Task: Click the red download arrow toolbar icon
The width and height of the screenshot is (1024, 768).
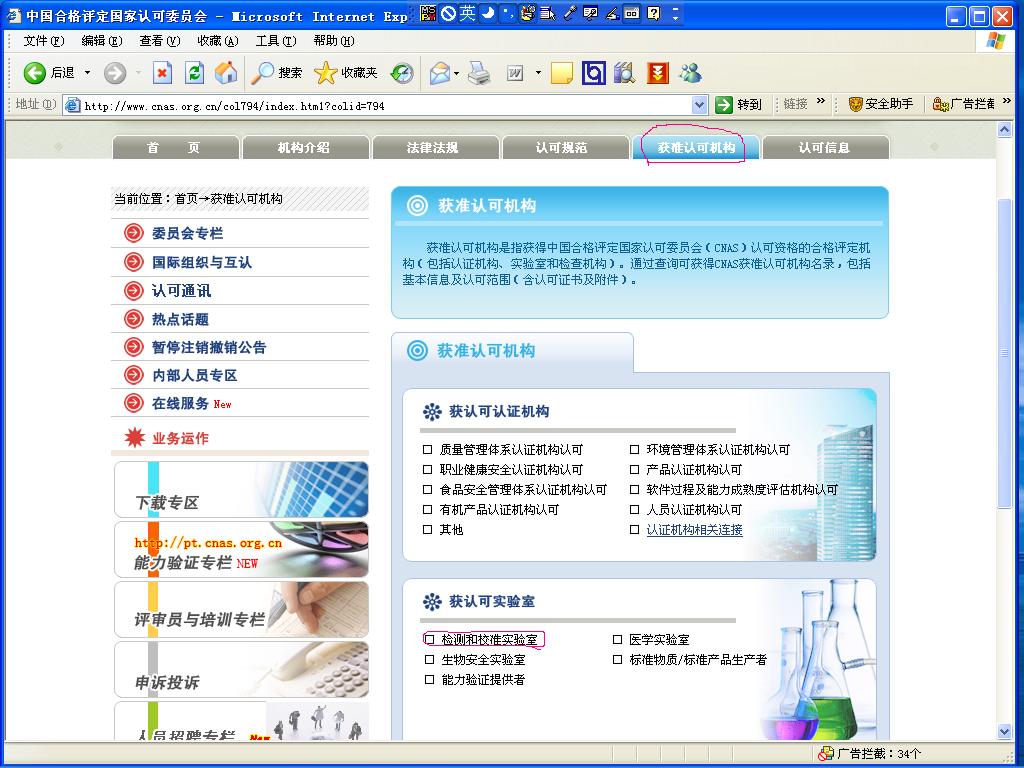Action: click(x=658, y=72)
